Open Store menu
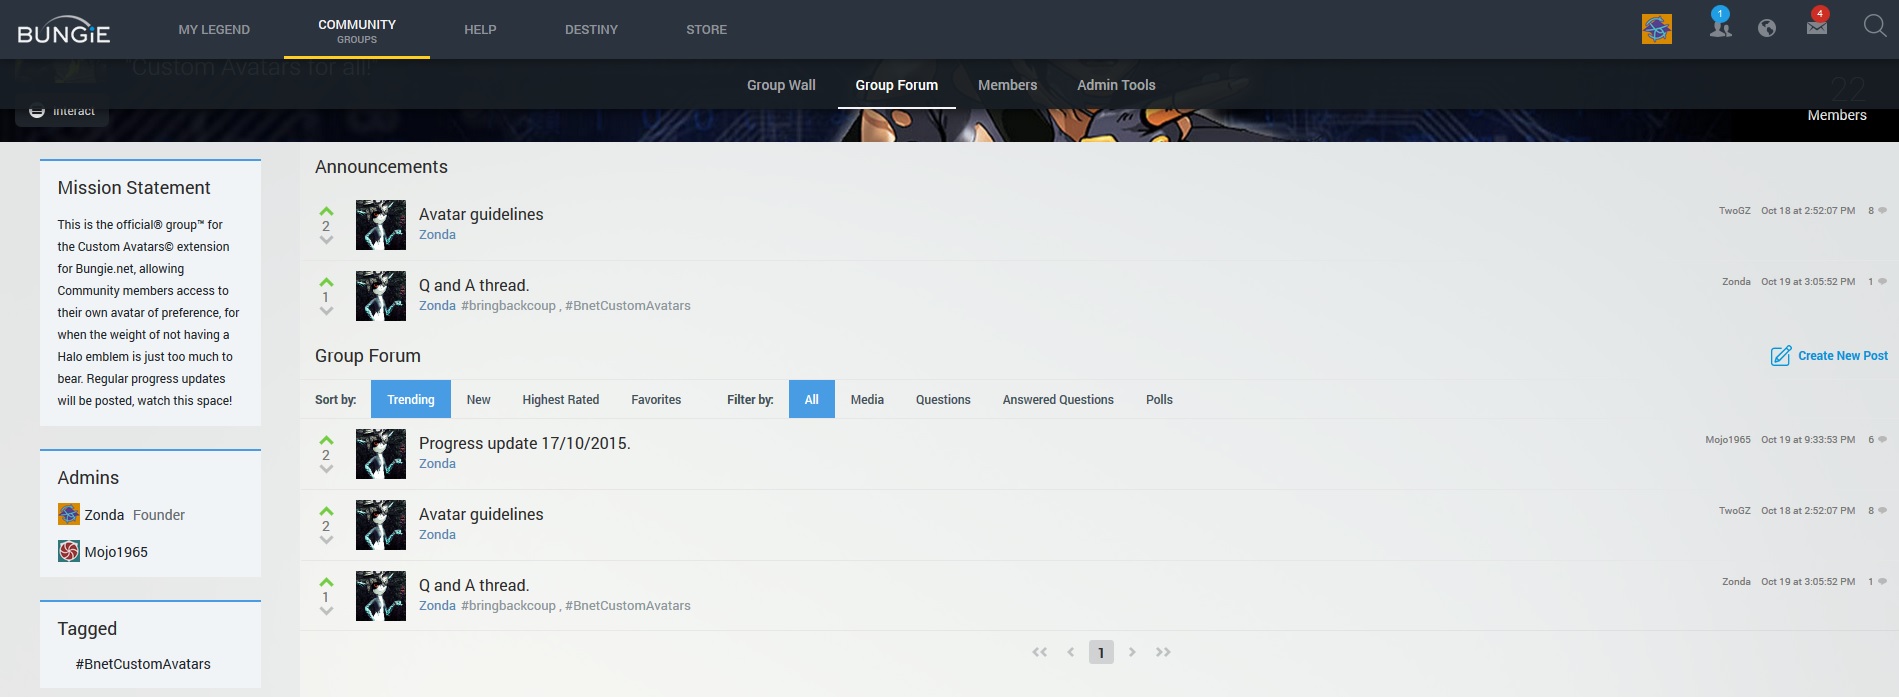 click(706, 30)
